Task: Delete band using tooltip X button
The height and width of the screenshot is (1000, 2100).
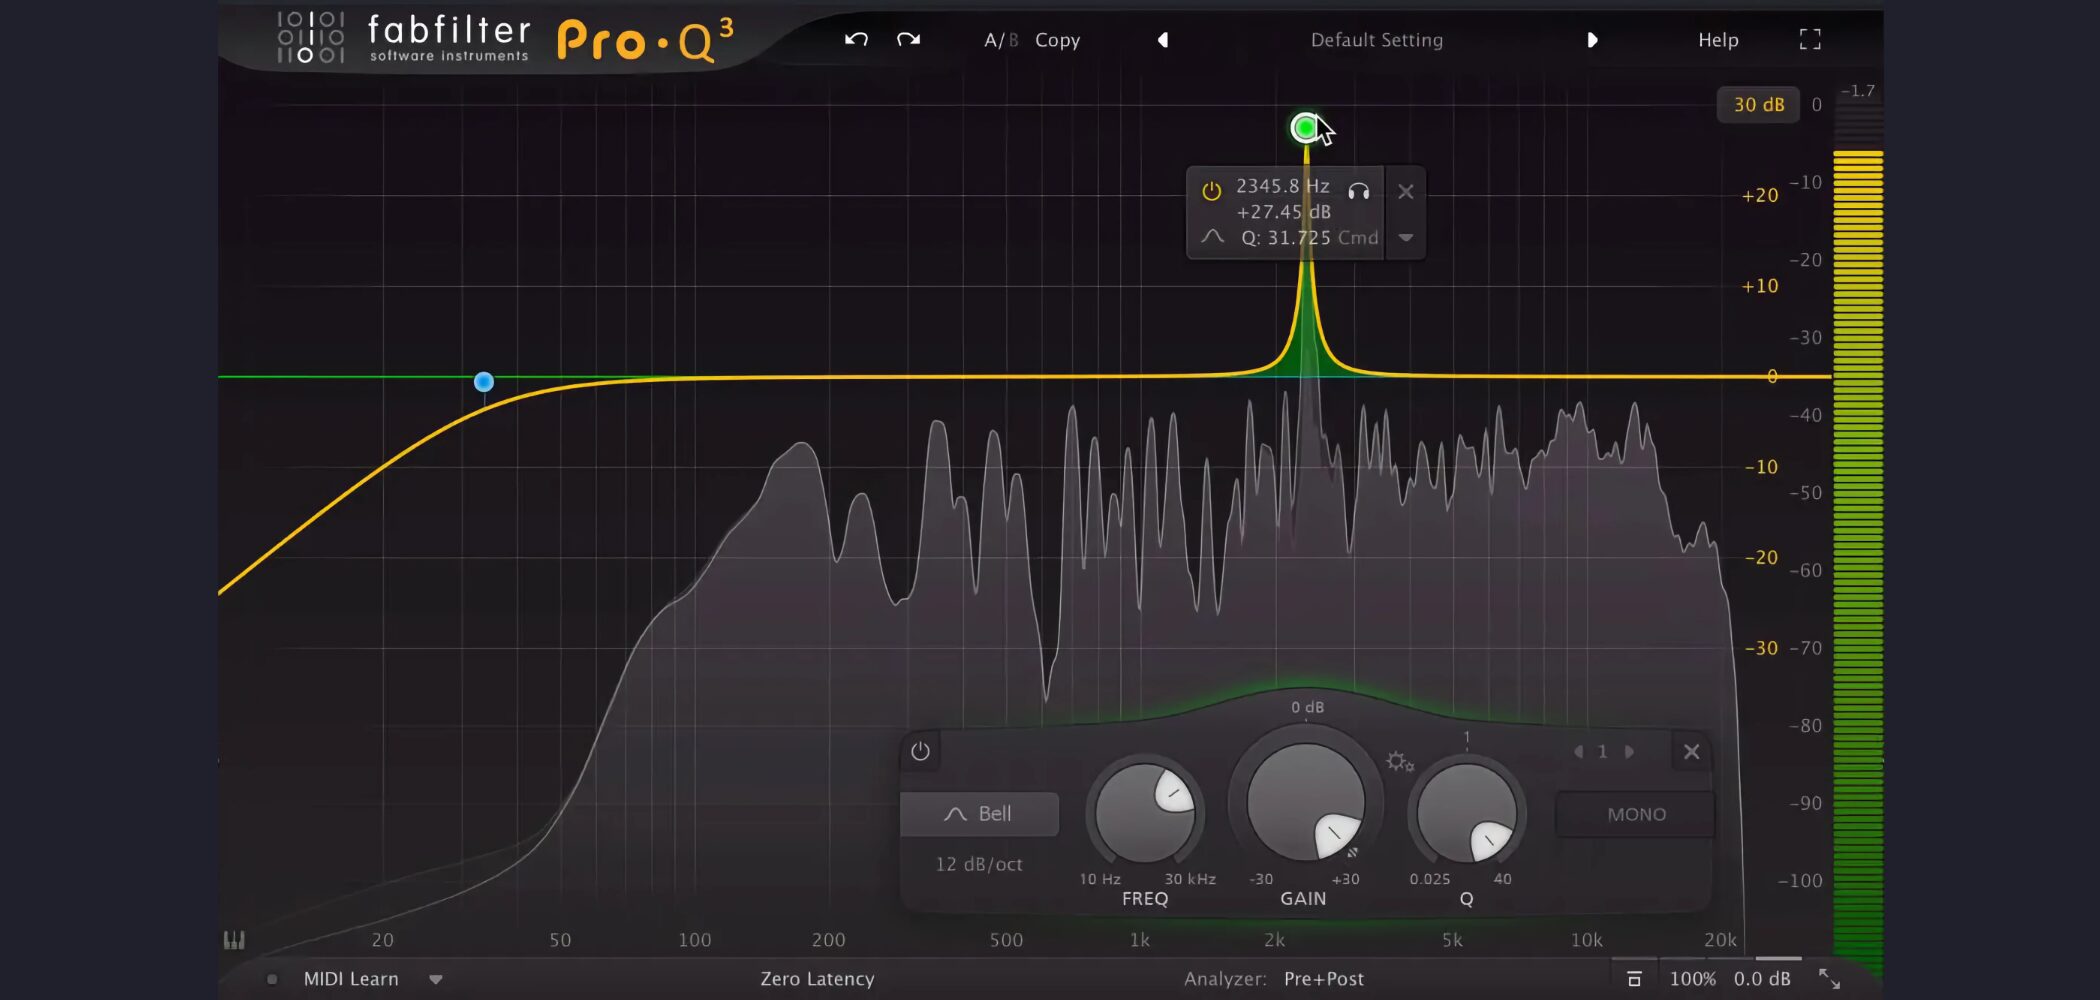Action: click(x=1405, y=191)
